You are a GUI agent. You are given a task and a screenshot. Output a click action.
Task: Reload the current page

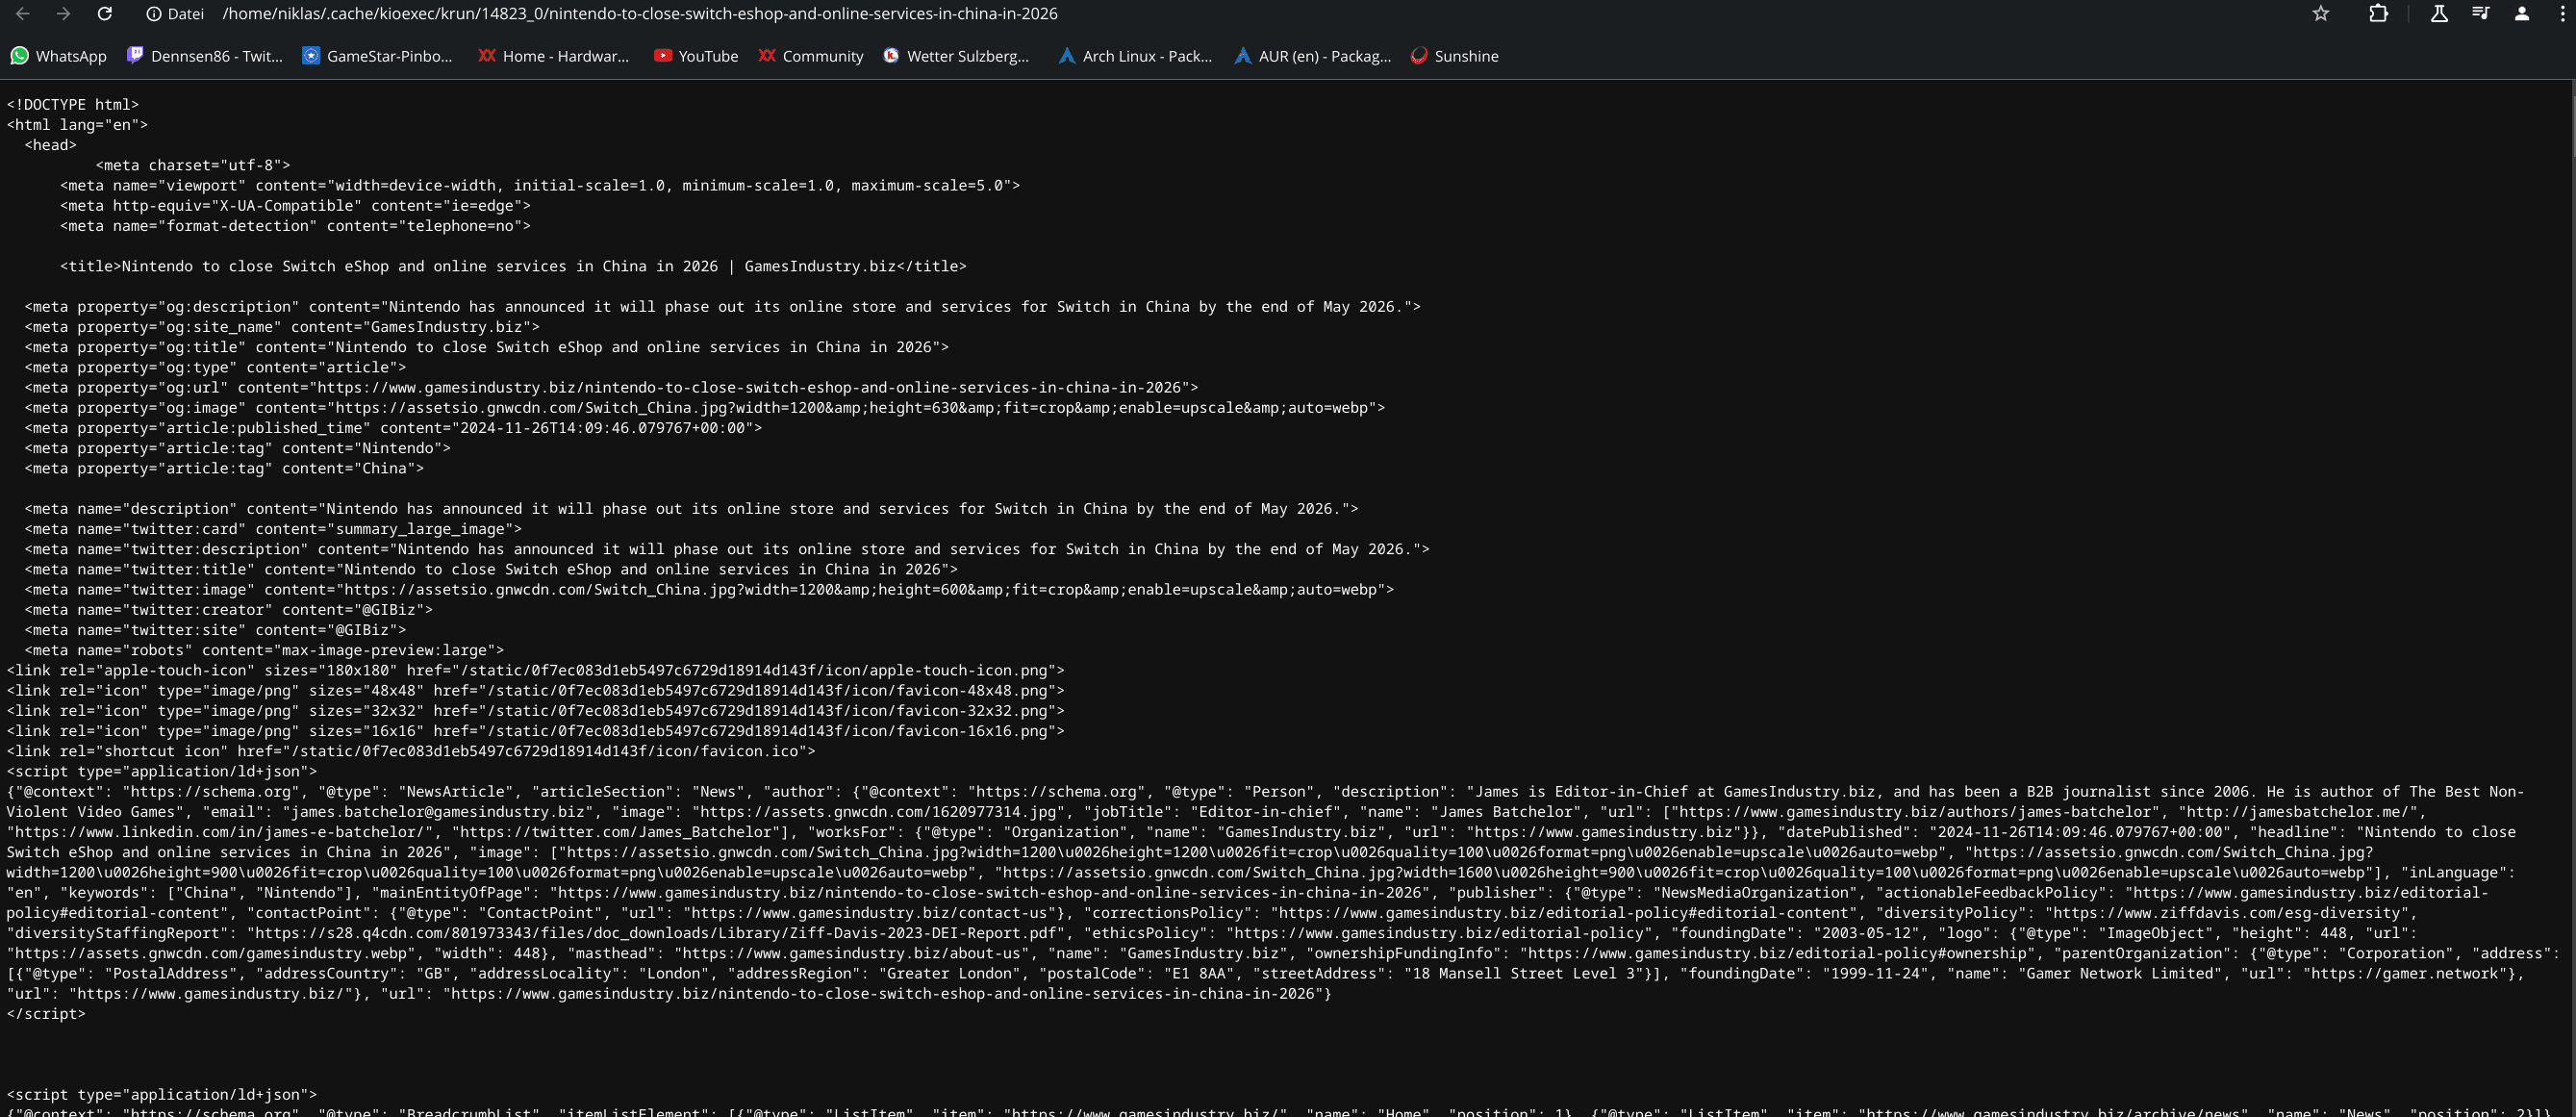104,14
